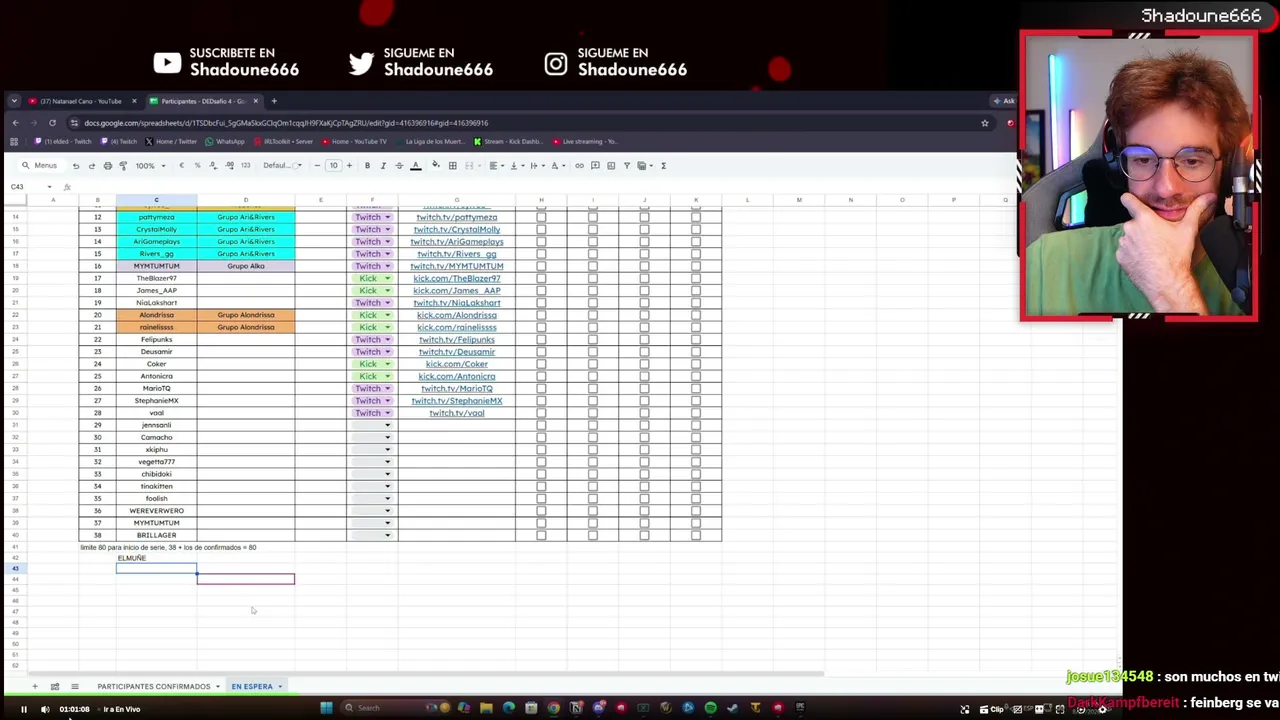Toggle strikethrough formatting
The height and width of the screenshot is (720, 1280).
[x=399, y=166]
